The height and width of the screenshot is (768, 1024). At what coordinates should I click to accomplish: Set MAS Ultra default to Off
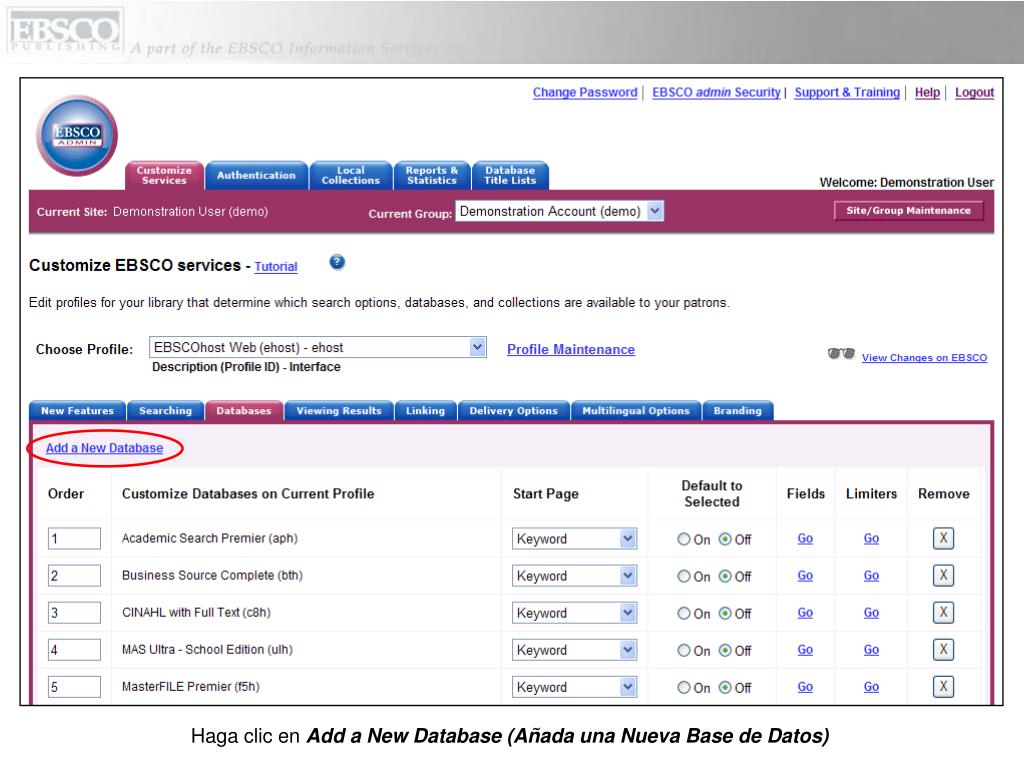tap(725, 651)
